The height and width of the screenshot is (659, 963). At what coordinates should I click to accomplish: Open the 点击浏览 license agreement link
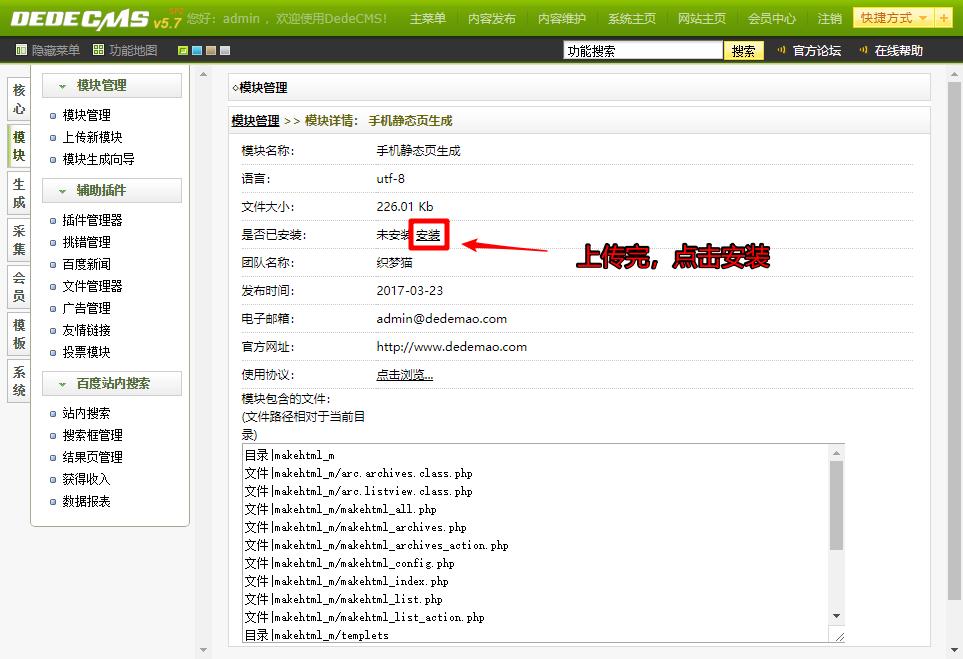point(404,375)
